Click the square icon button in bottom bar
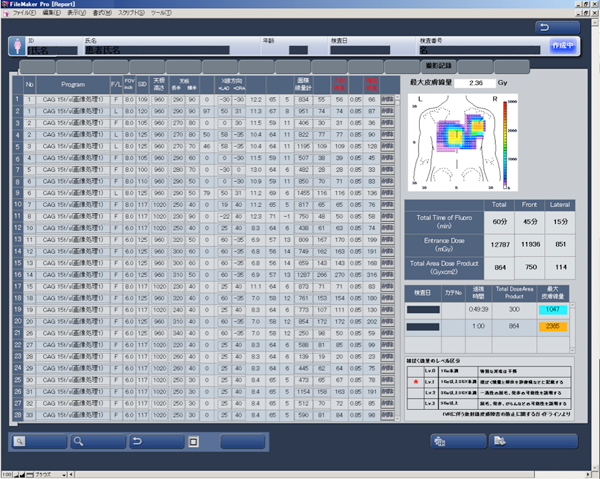This screenshot has width=600, height=479. [x=195, y=441]
